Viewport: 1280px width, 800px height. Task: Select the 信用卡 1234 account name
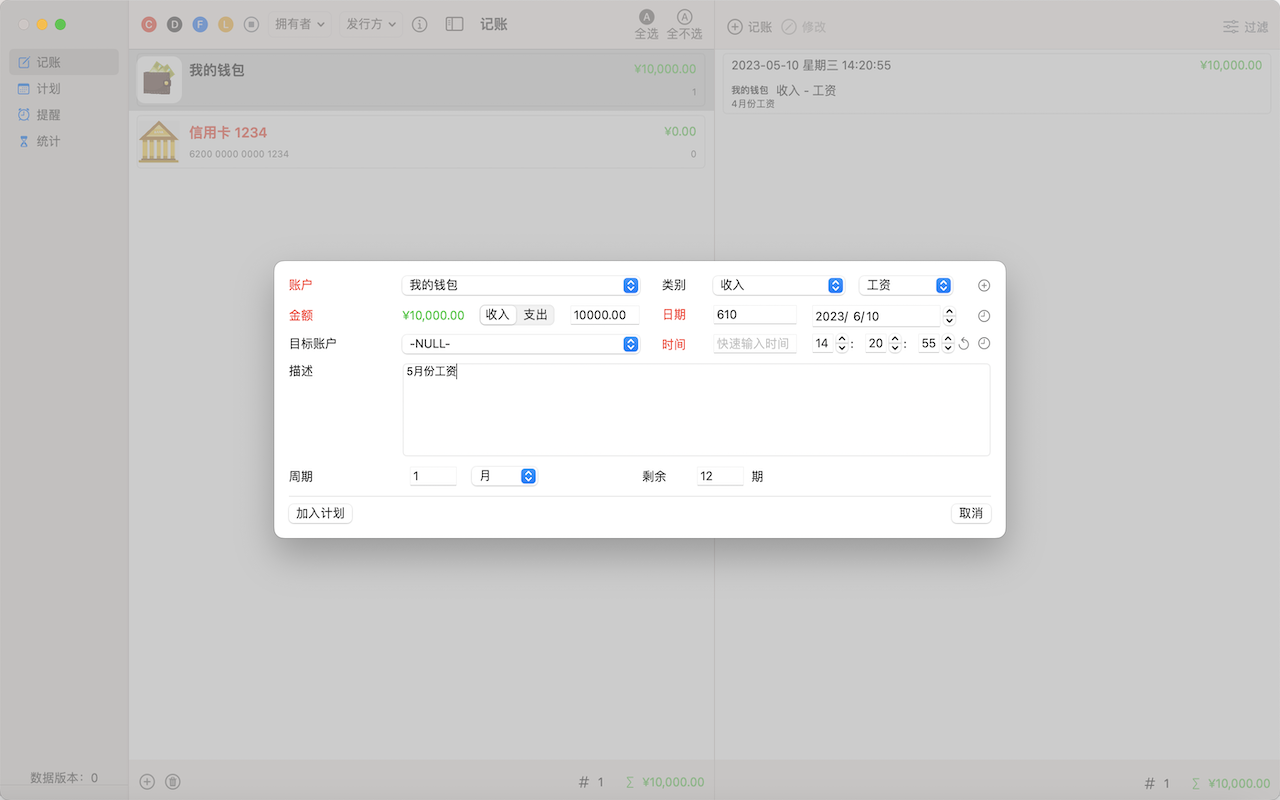point(228,132)
